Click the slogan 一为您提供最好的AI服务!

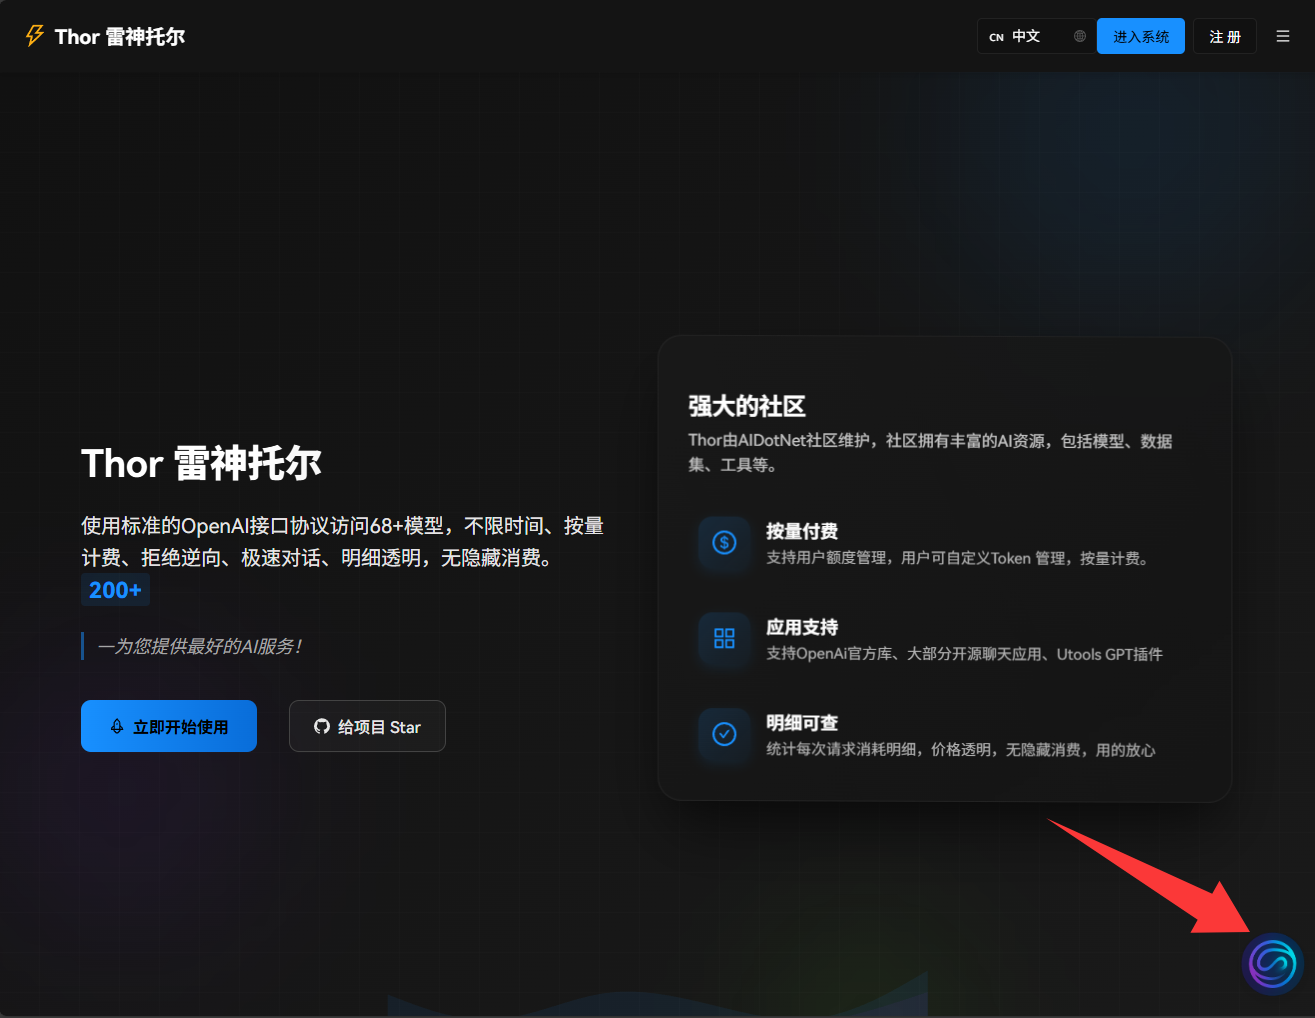(200, 646)
